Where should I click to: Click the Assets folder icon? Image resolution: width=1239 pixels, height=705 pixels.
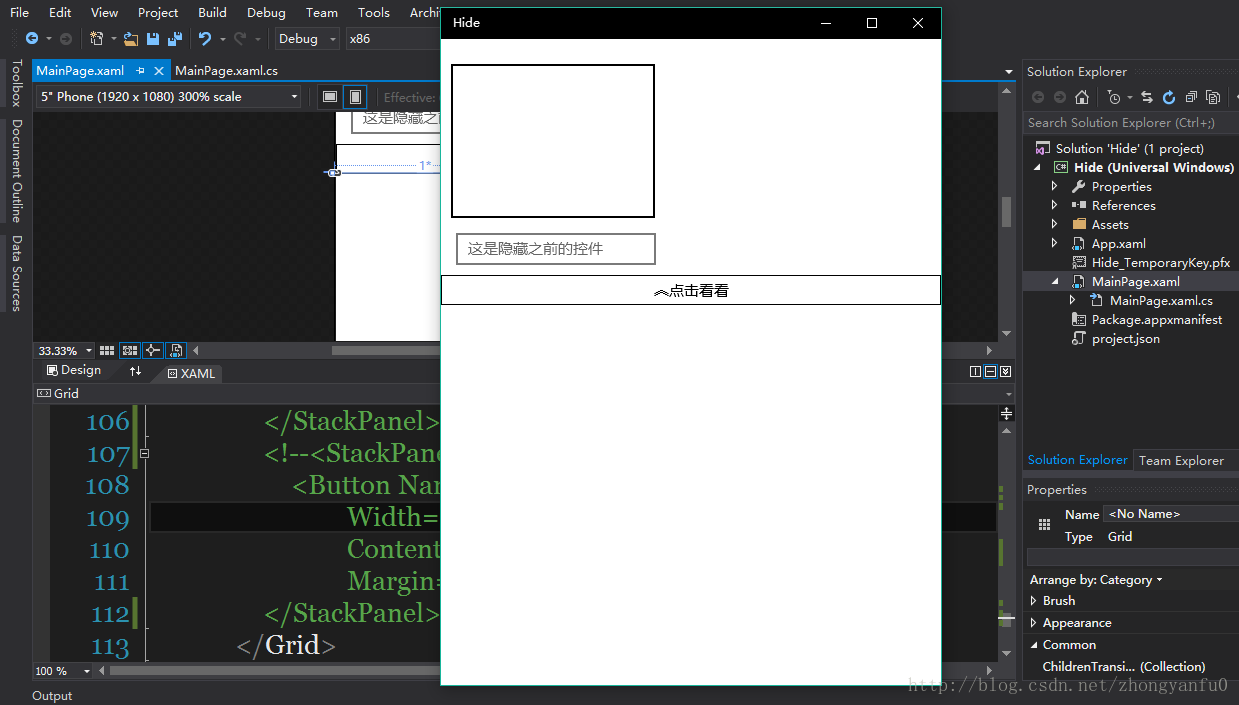pos(1079,225)
